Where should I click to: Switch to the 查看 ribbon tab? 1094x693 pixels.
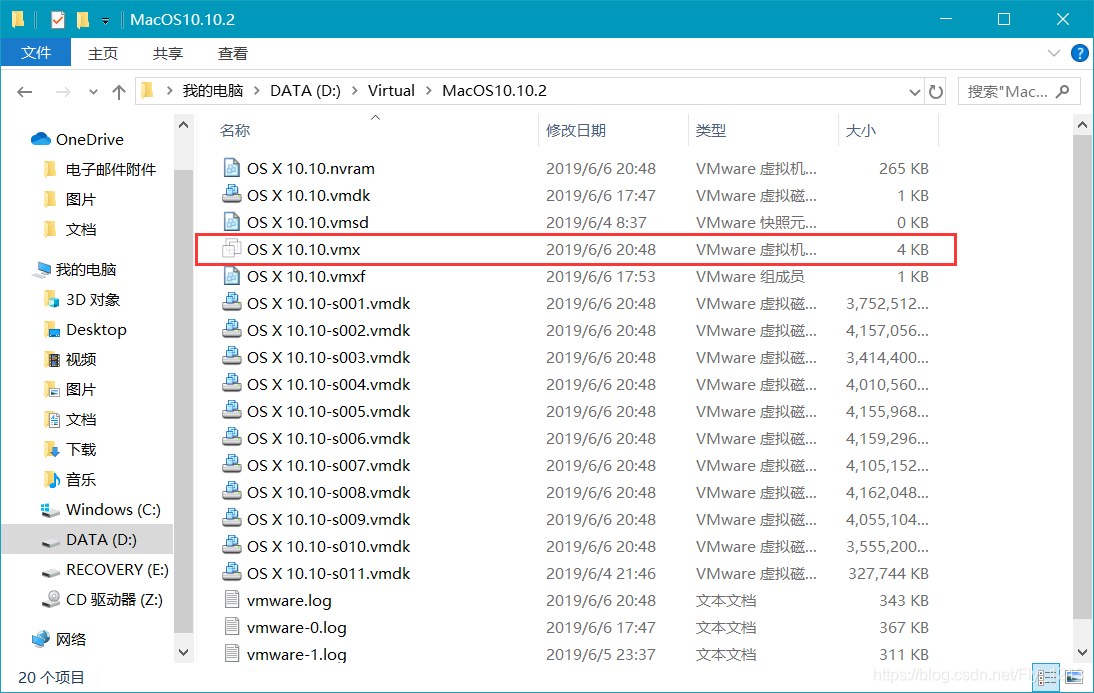coord(232,54)
